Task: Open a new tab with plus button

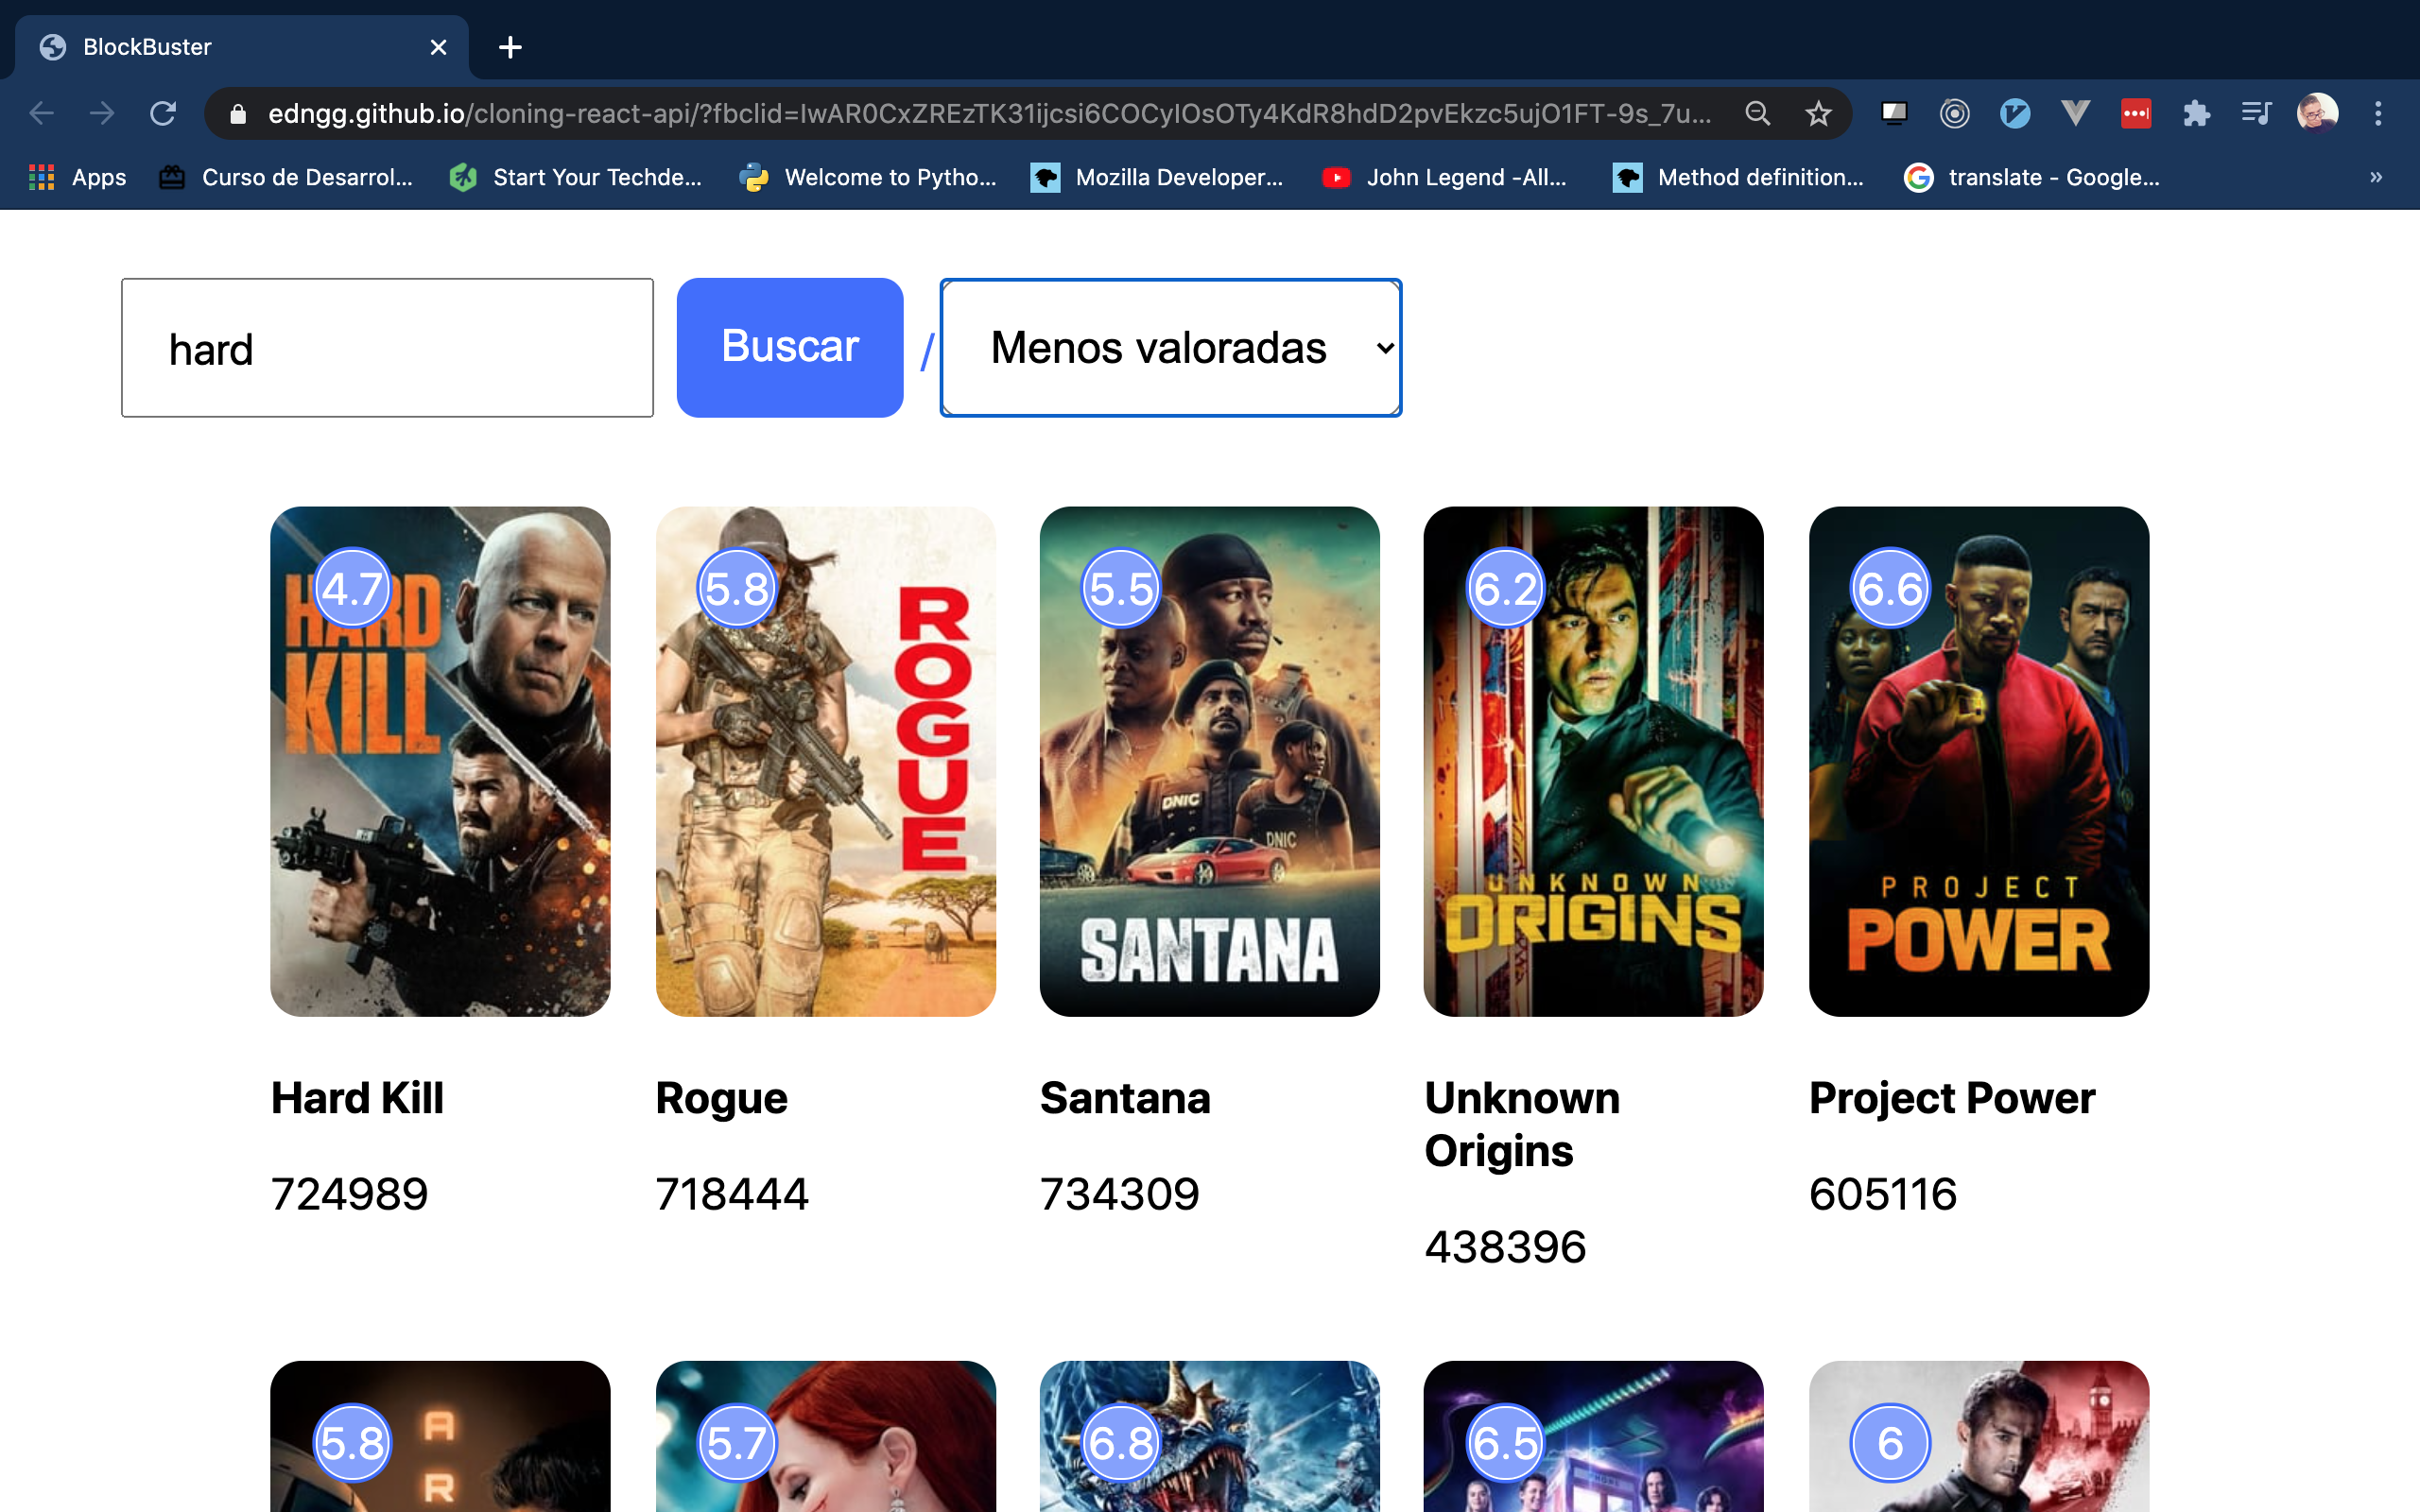Action: click(x=510, y=47)
